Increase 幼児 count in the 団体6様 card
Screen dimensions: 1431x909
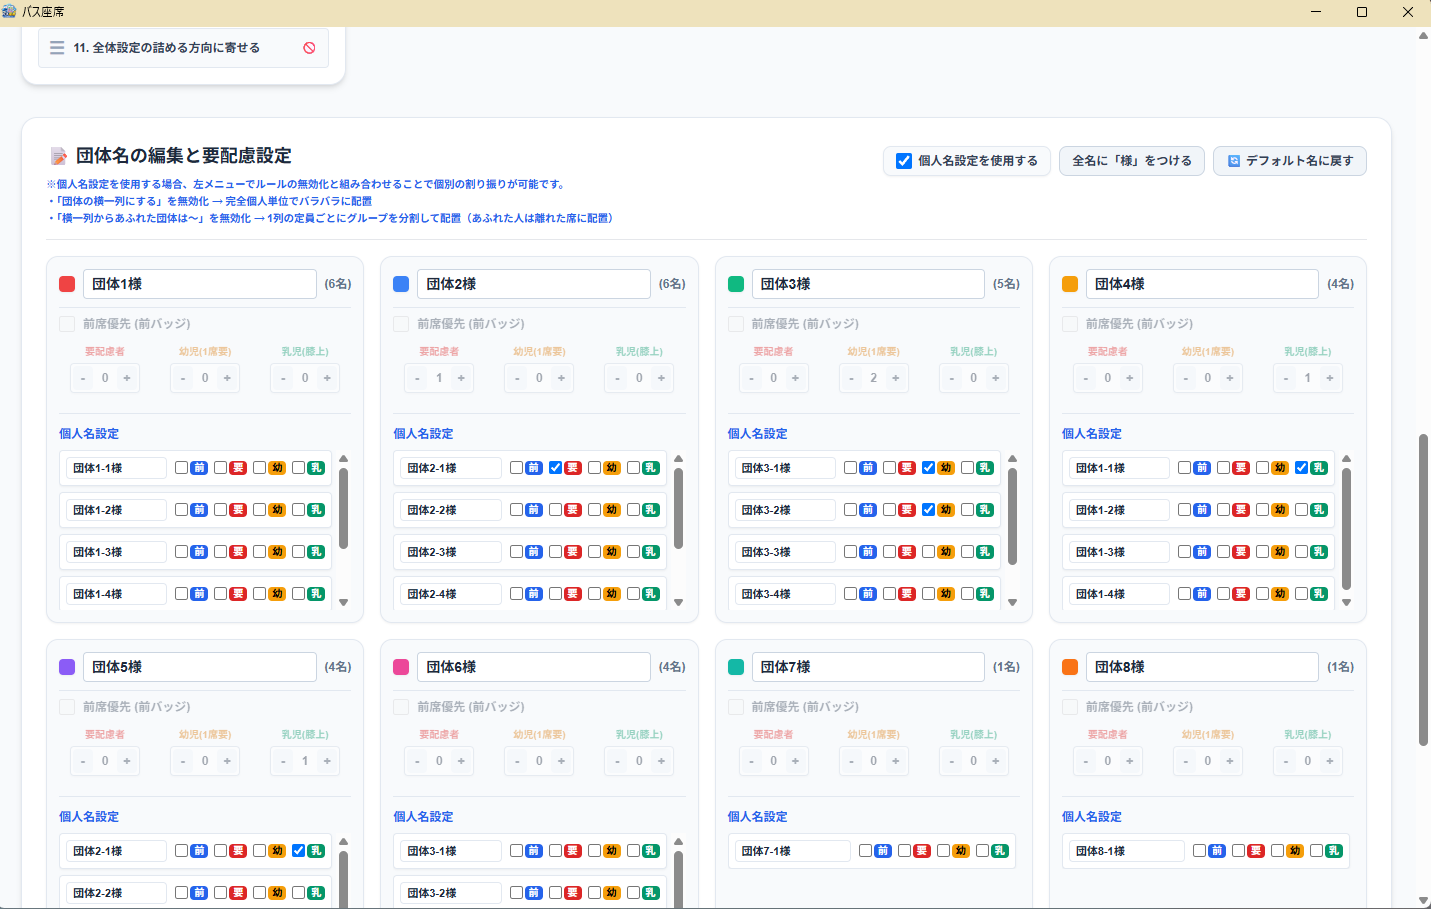coord(561,761)
